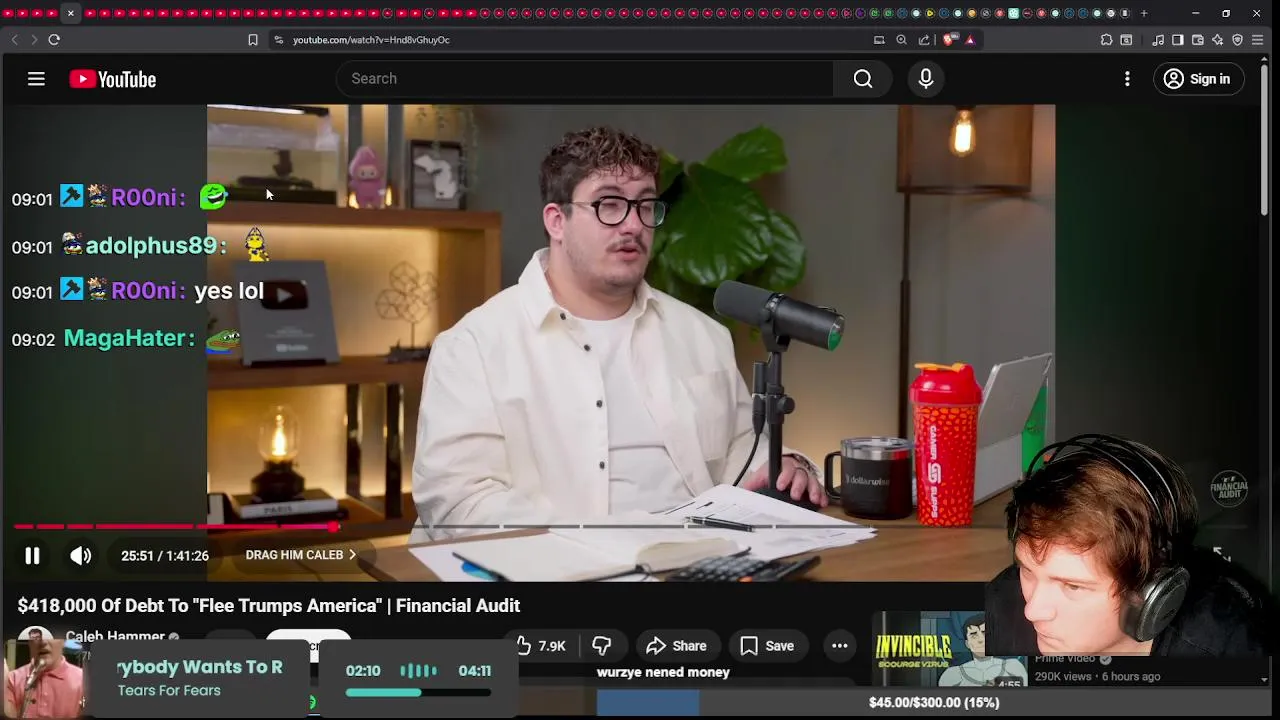Image resolution: width=1280 pixels, height=720 pixels.
Task: Open the YouTube hamburger guide menu
Action: (x=36, y=79)
